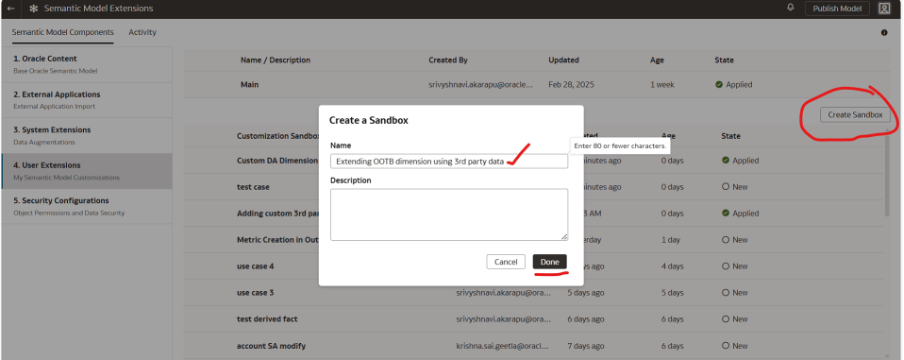Click the Main sandbox row name
904x360 pixels.
click(x=250, y=84)
